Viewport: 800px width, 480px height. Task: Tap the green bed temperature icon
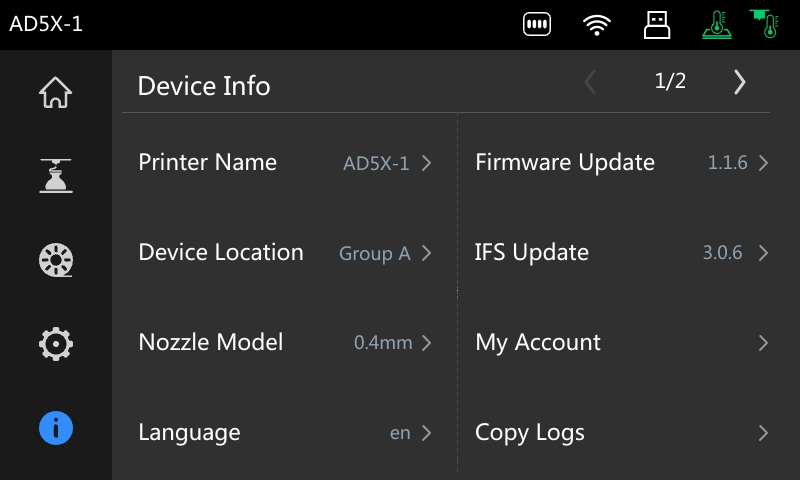pyautogui.click(x=717, y=24)
